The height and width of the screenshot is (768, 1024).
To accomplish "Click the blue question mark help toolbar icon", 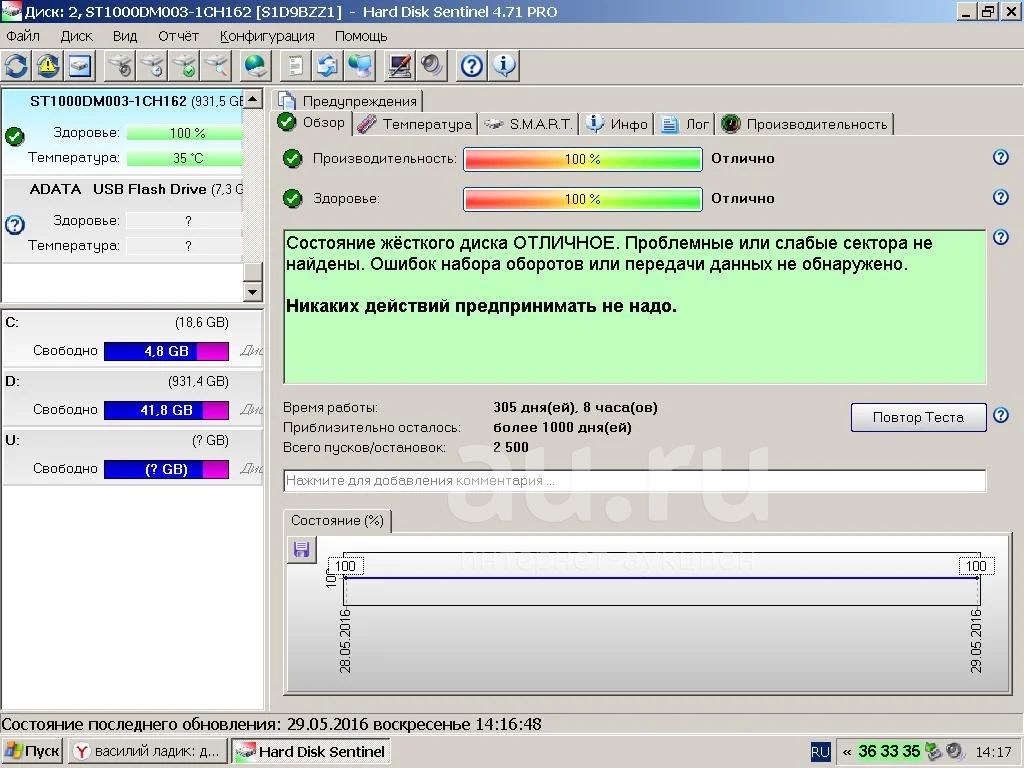I will tap(472, 66).
